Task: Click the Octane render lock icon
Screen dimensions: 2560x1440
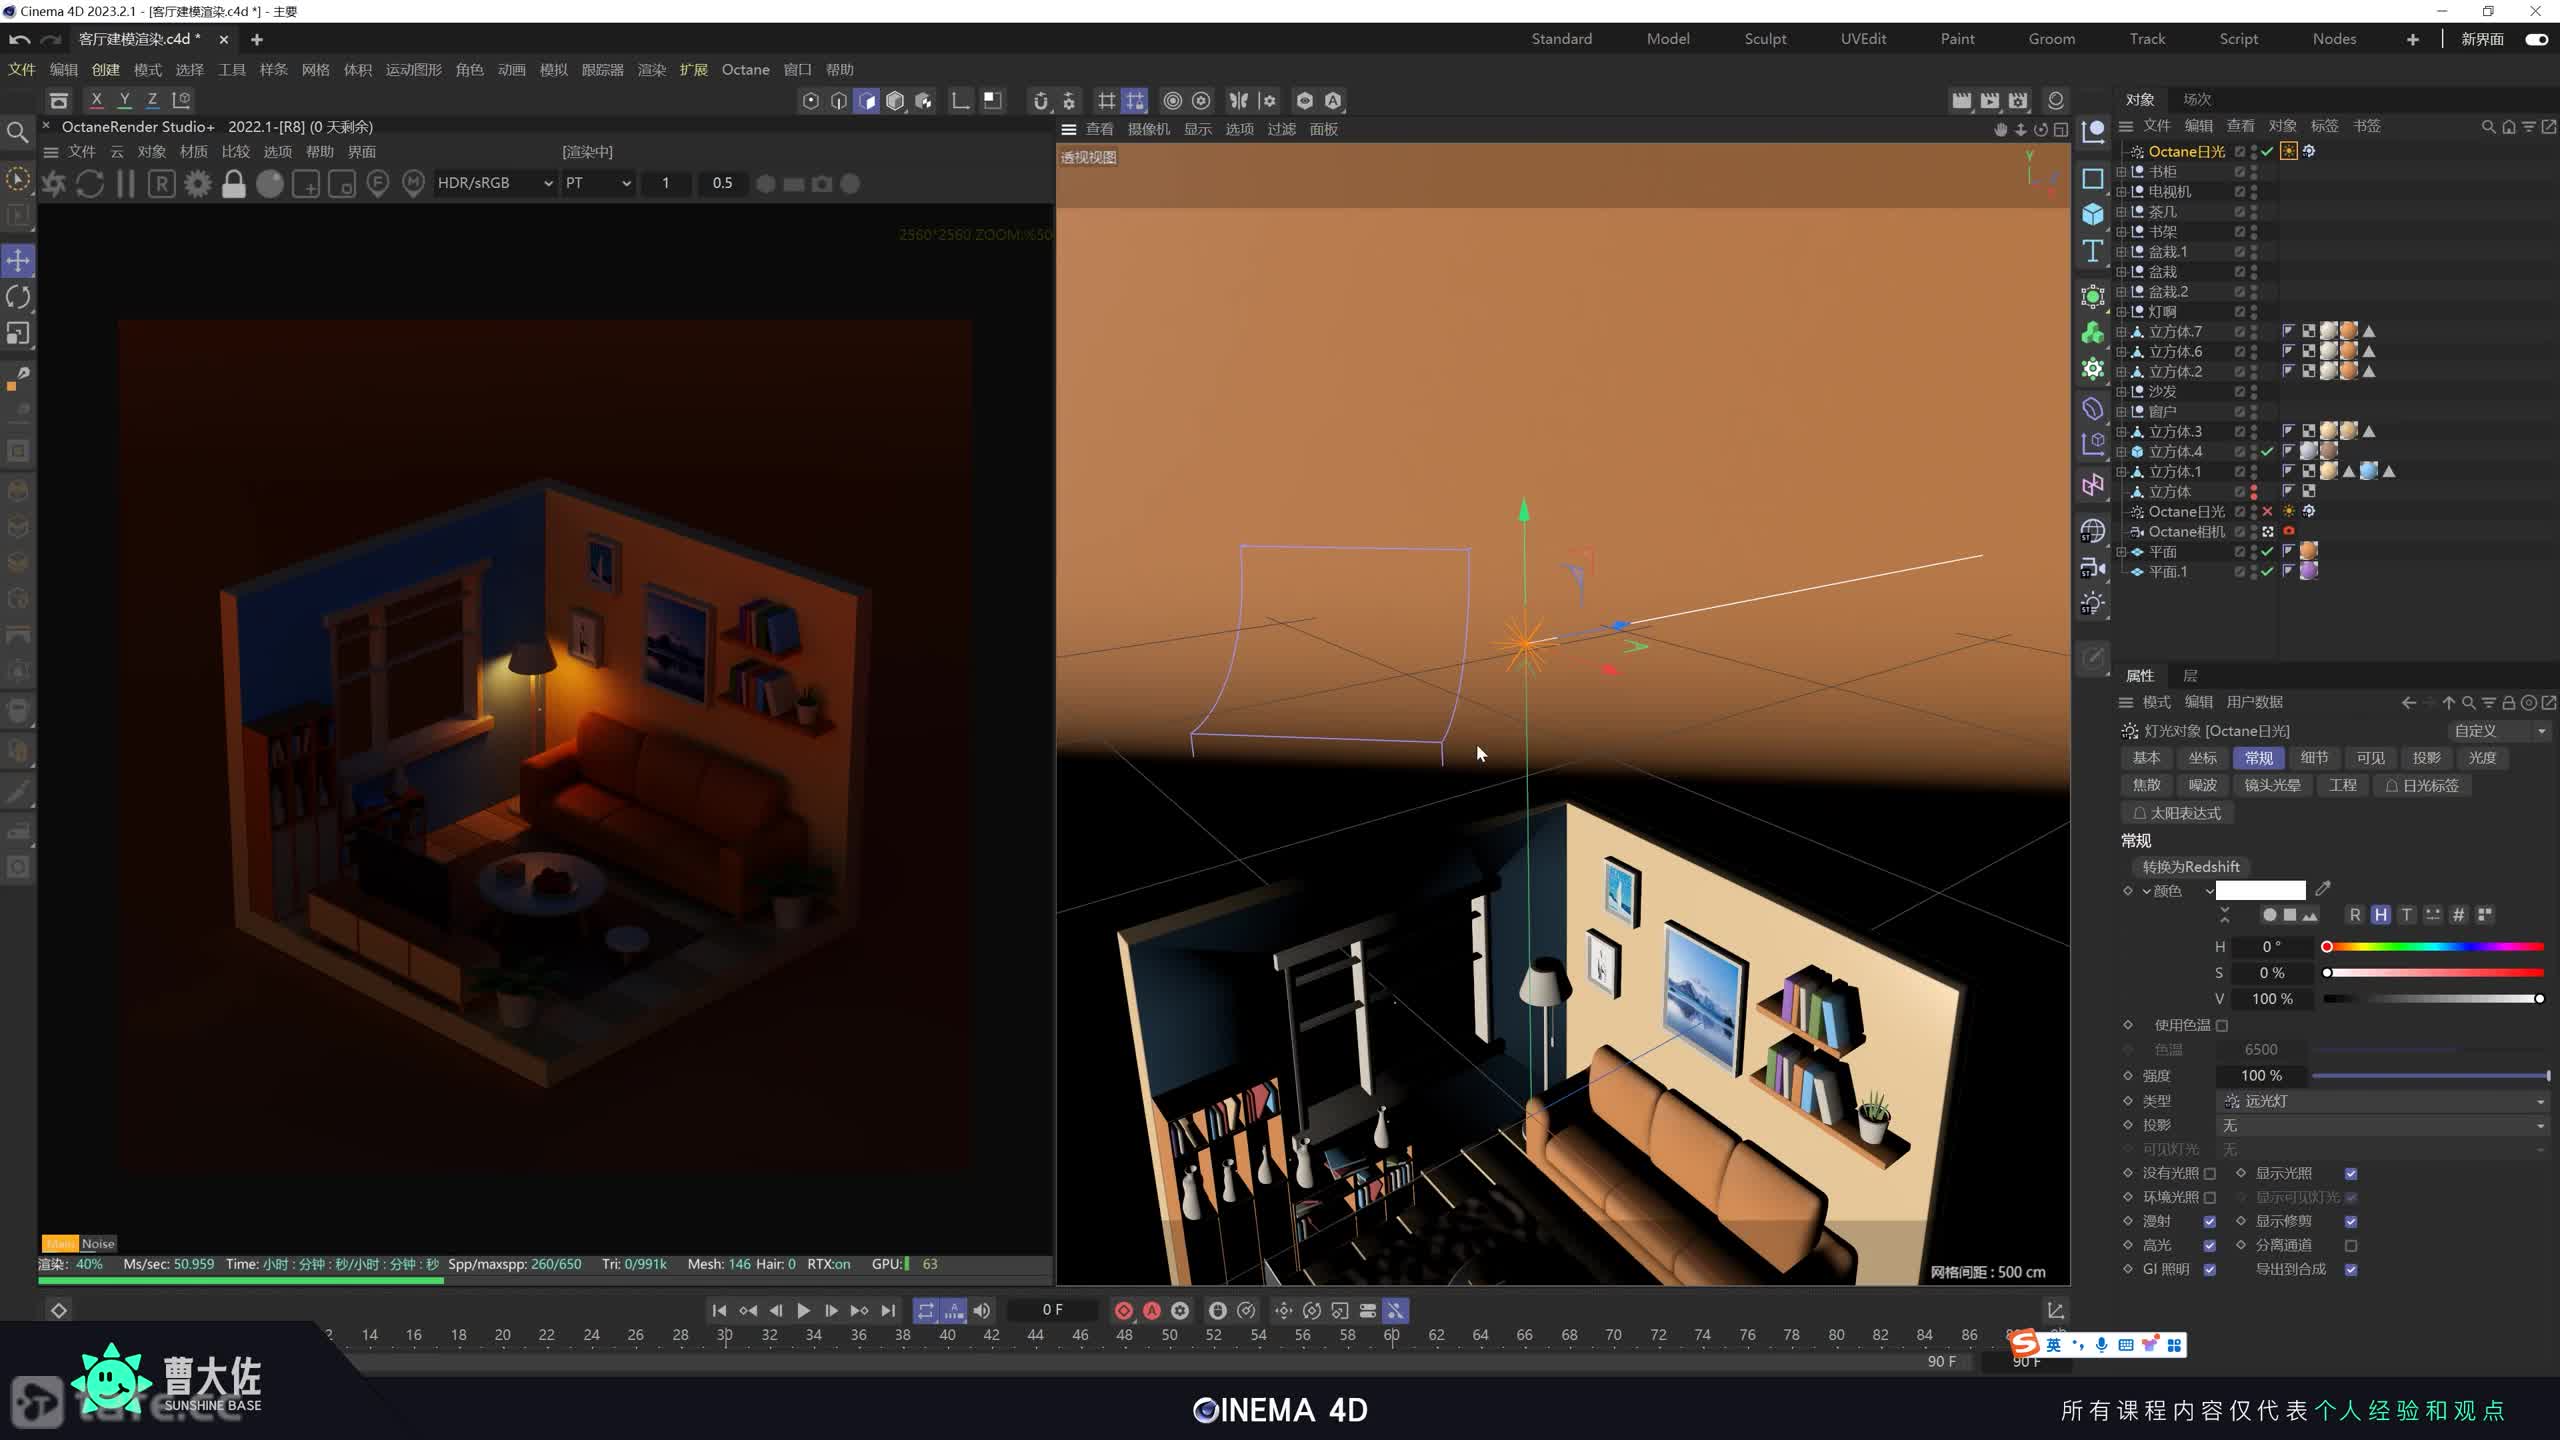Action: click(x=234, y=184)
